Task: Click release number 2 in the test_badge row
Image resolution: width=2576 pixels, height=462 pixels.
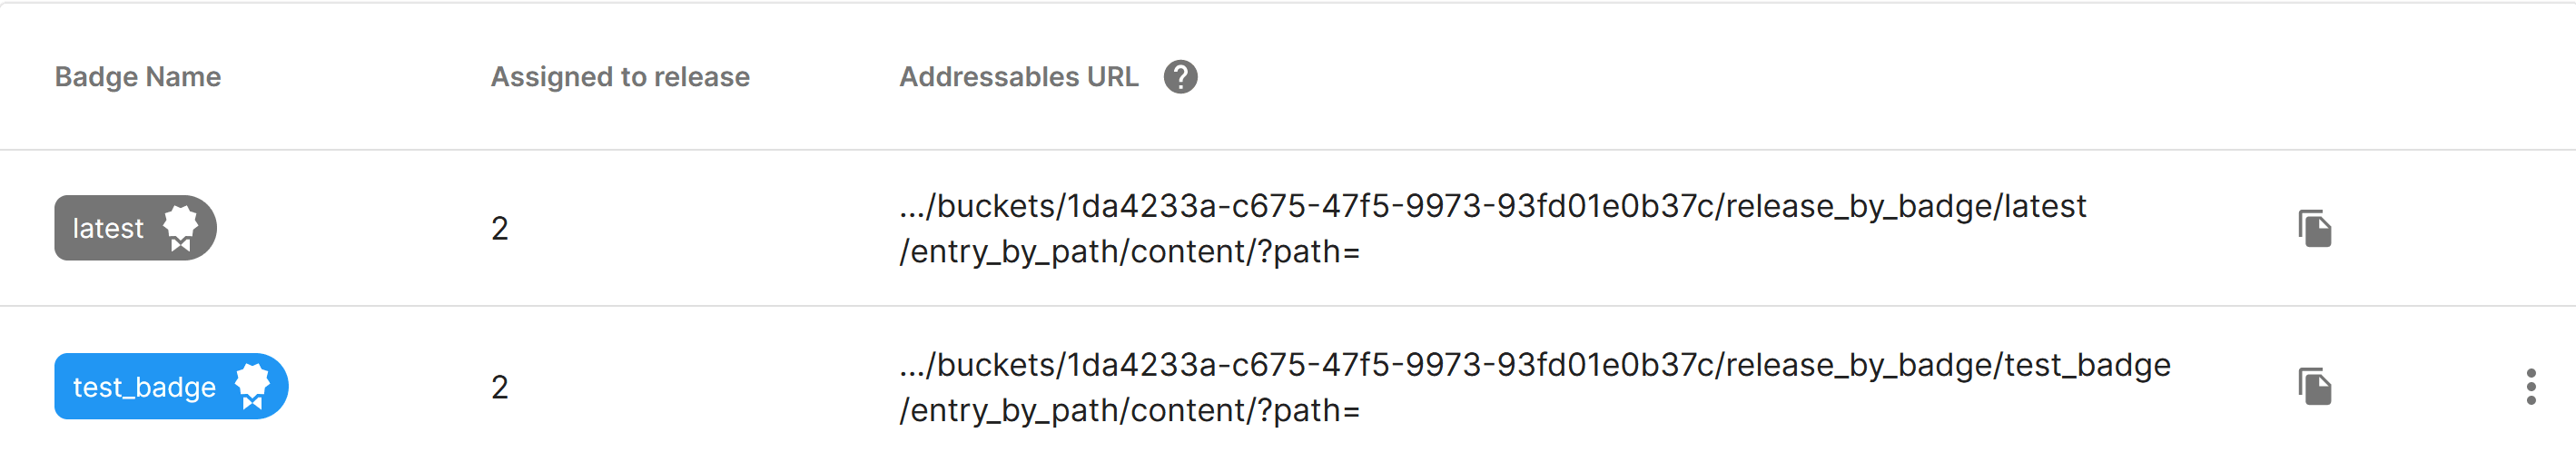Action: click(x=500, y=387)
